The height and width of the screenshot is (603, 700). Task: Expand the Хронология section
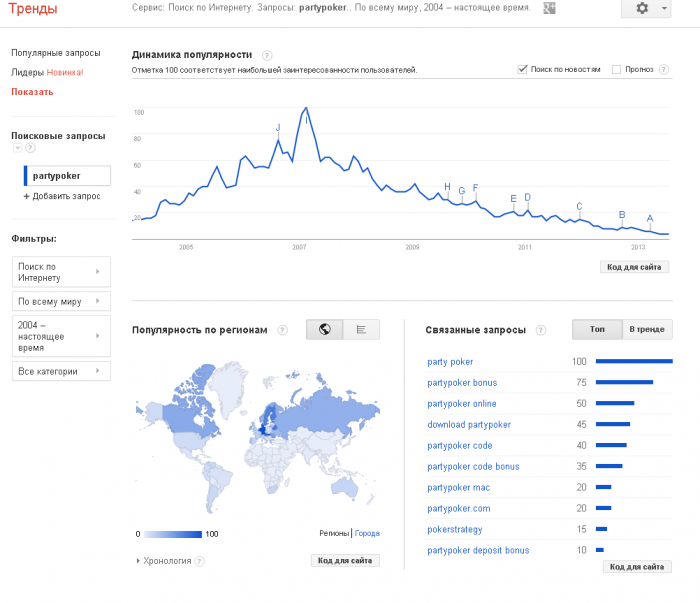click(x=163, y=561)
